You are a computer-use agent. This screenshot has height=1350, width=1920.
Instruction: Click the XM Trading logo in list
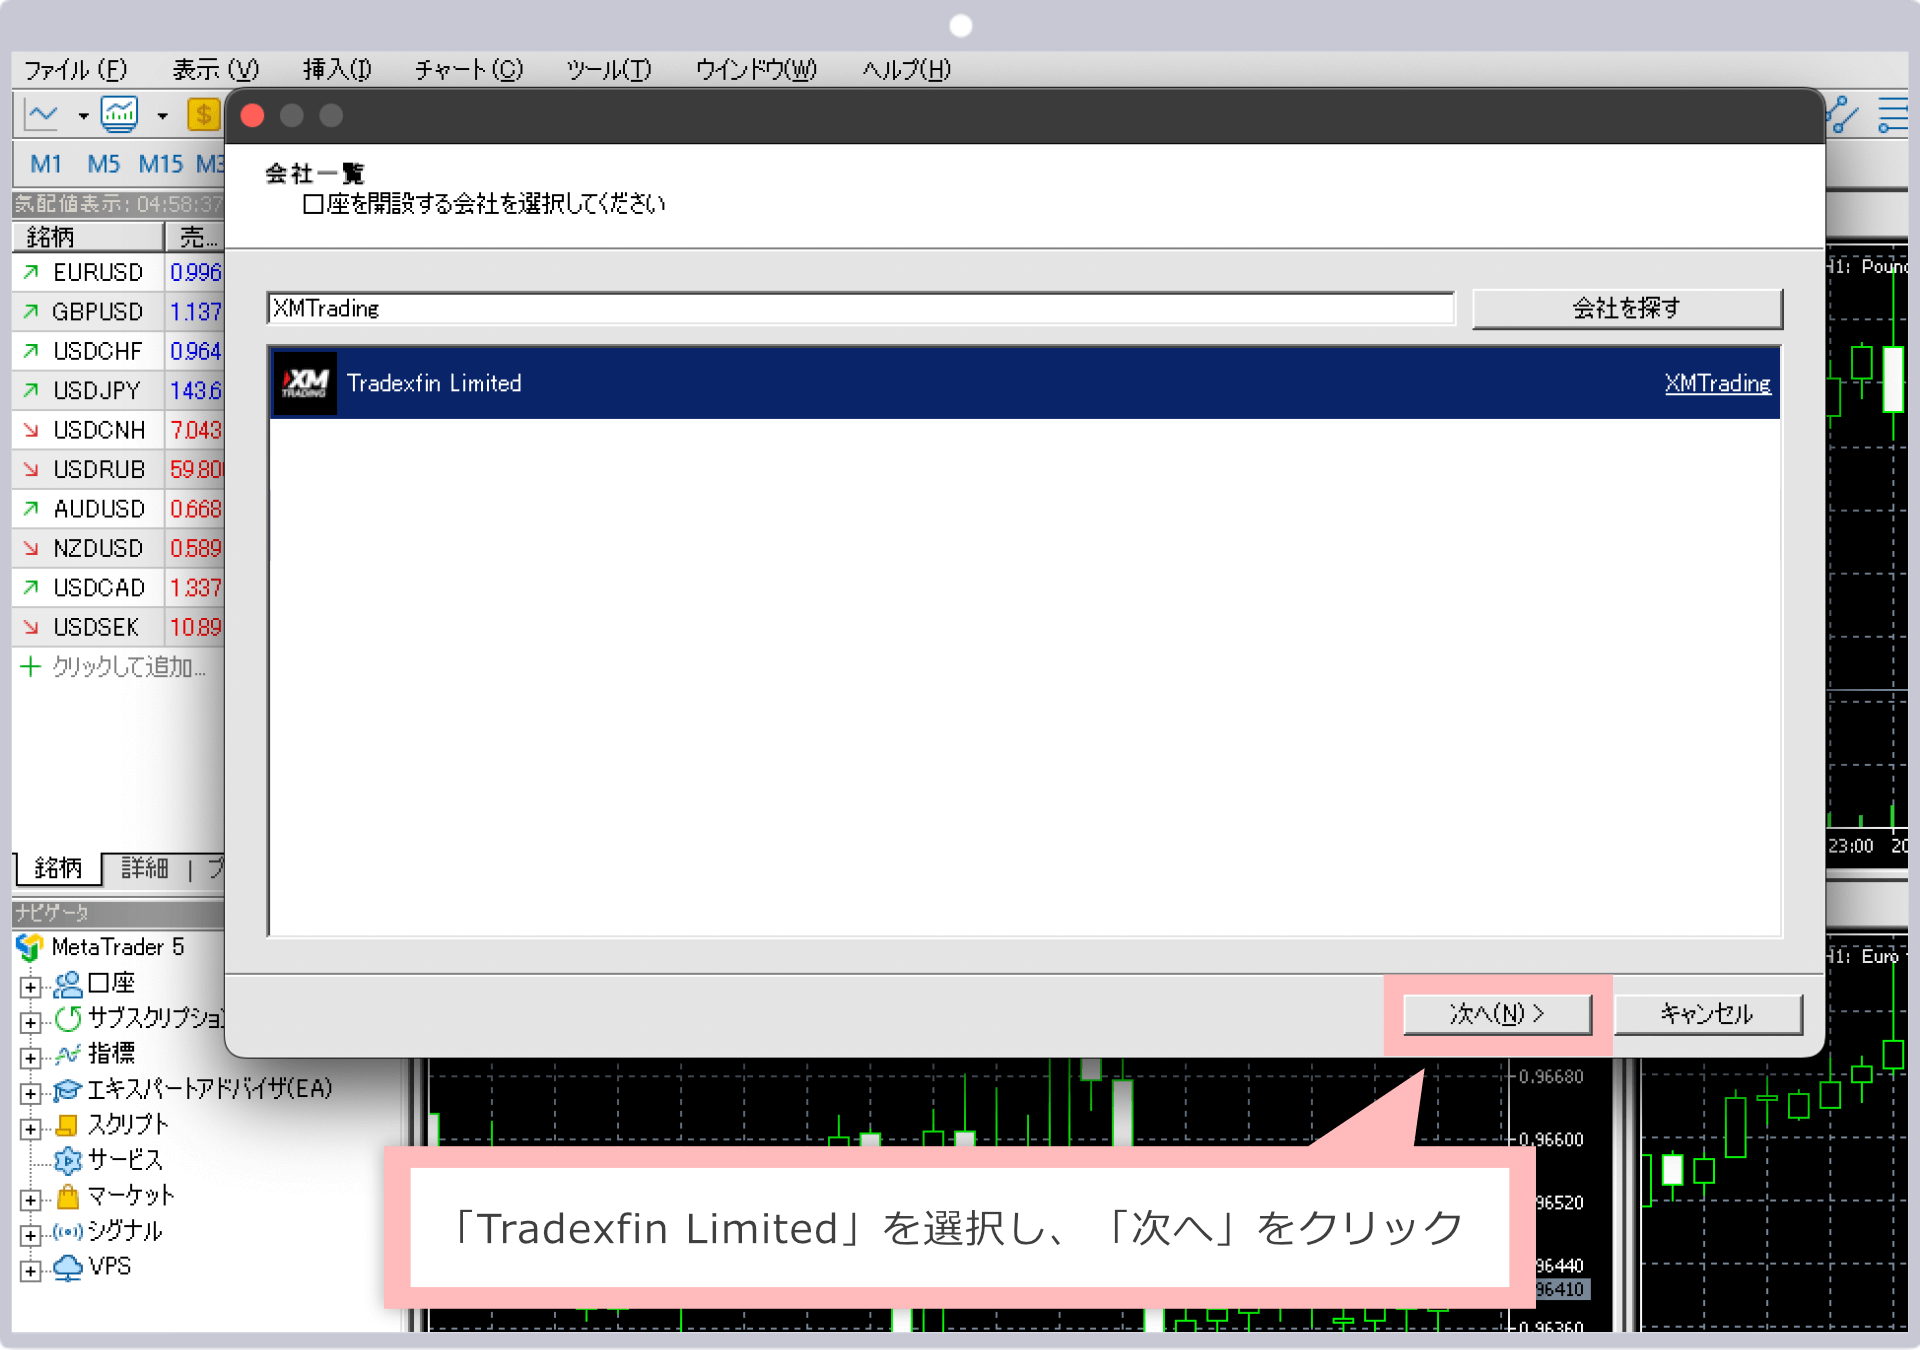tap(305, 383)
